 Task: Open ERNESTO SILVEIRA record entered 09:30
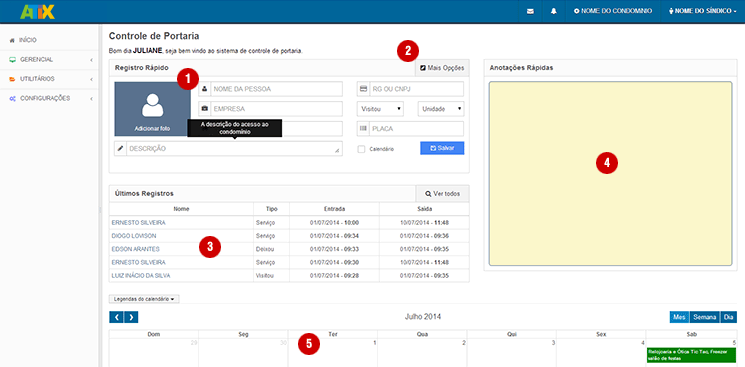click(139, 262)
